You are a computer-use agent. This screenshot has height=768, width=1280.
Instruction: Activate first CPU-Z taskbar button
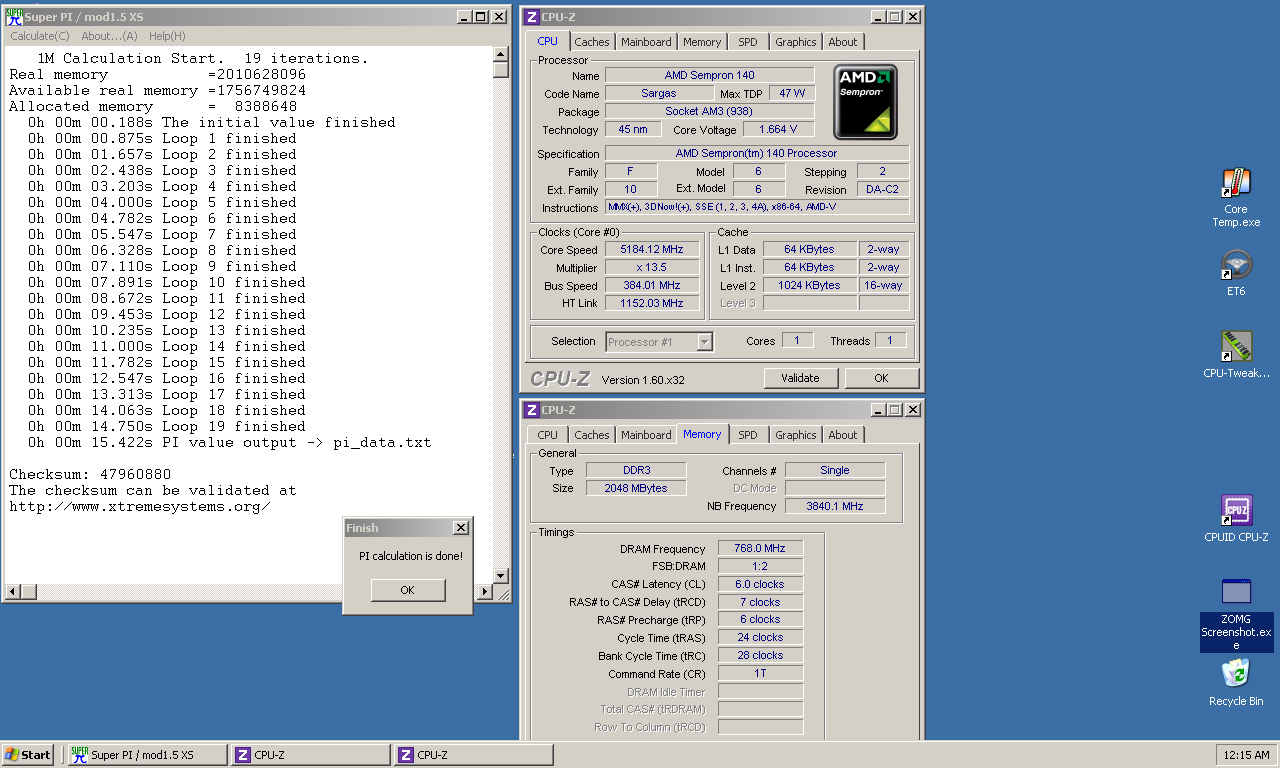click(x=310, y=755)
